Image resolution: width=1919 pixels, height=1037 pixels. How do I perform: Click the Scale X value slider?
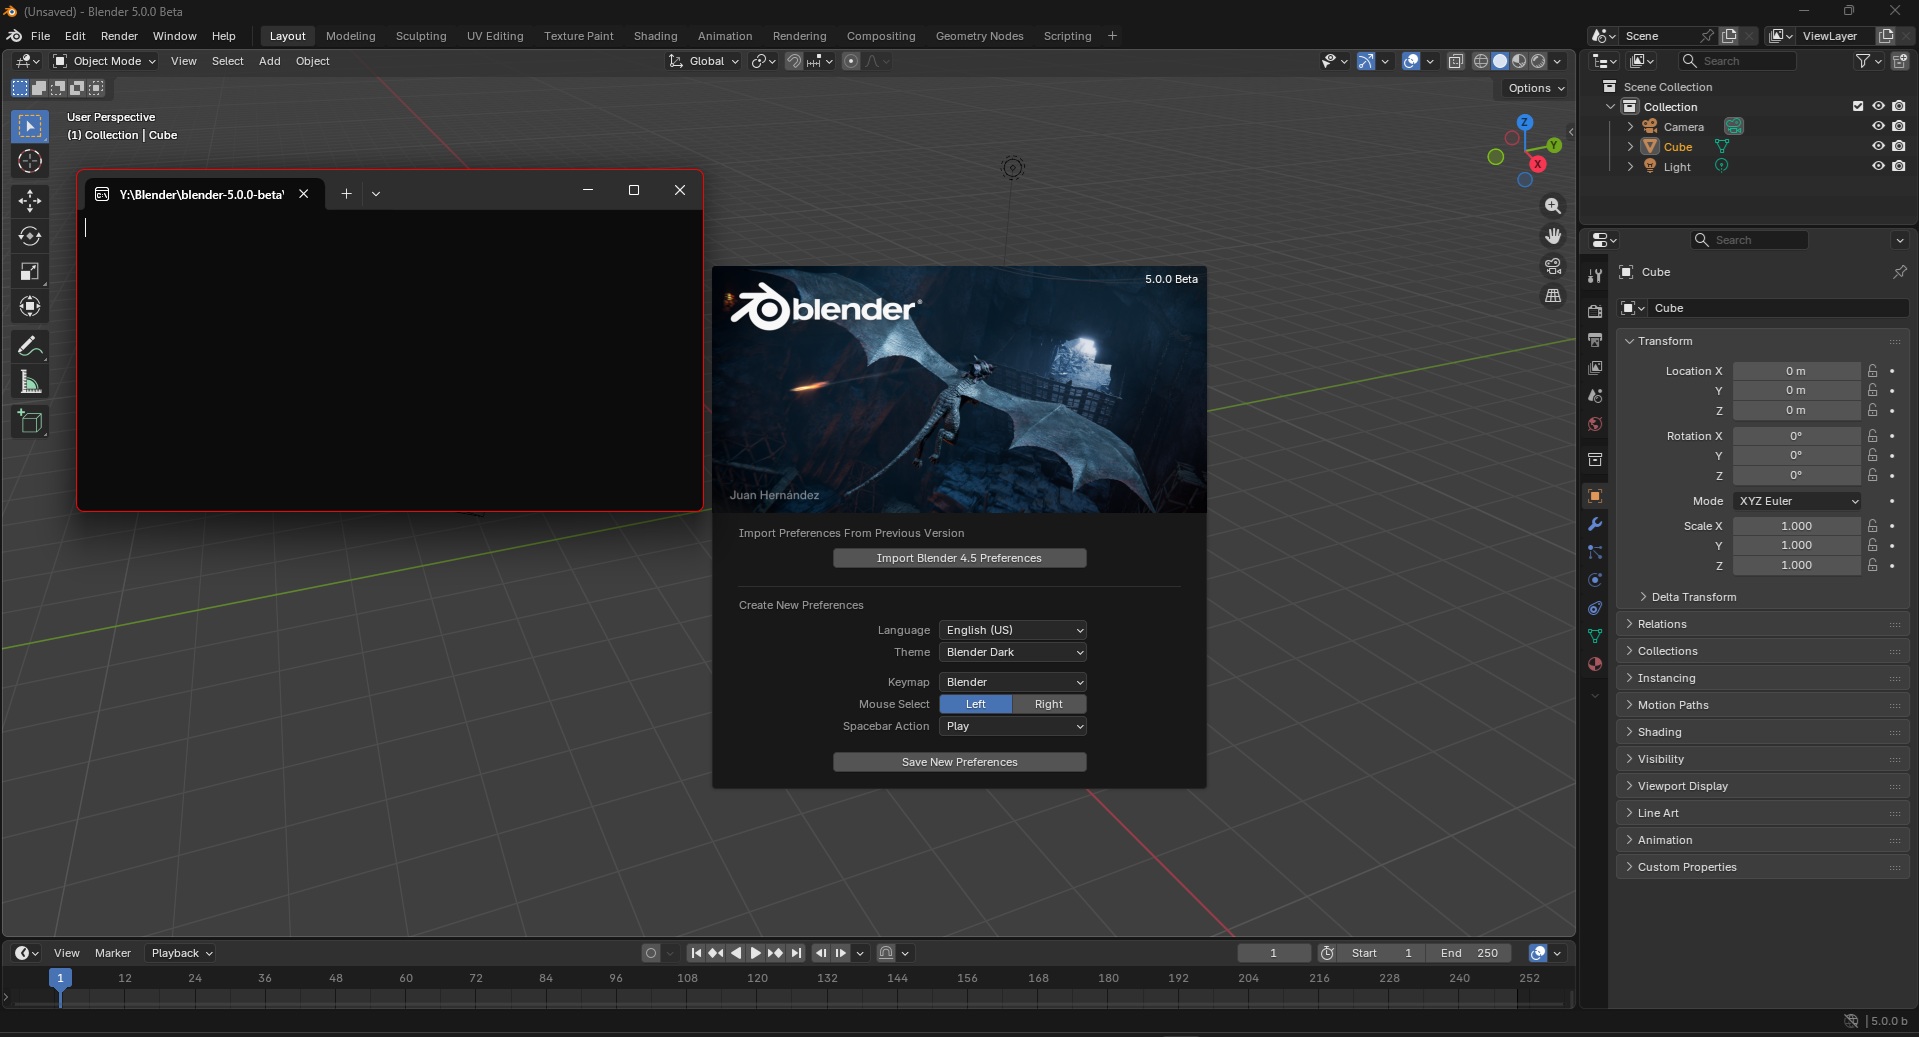click(1797, 526)
